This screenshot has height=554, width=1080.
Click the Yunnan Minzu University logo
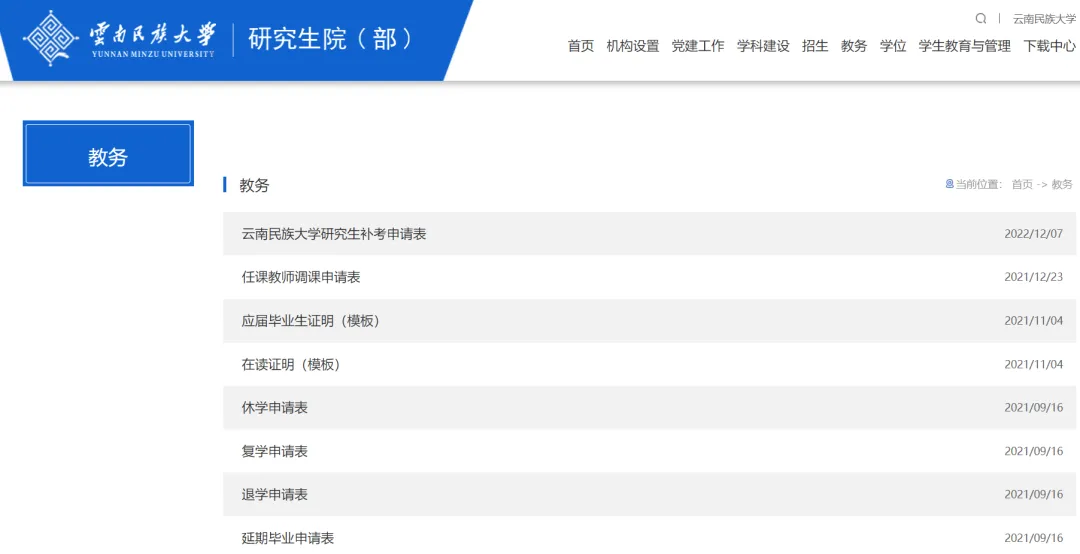click(x=119, y=38)
